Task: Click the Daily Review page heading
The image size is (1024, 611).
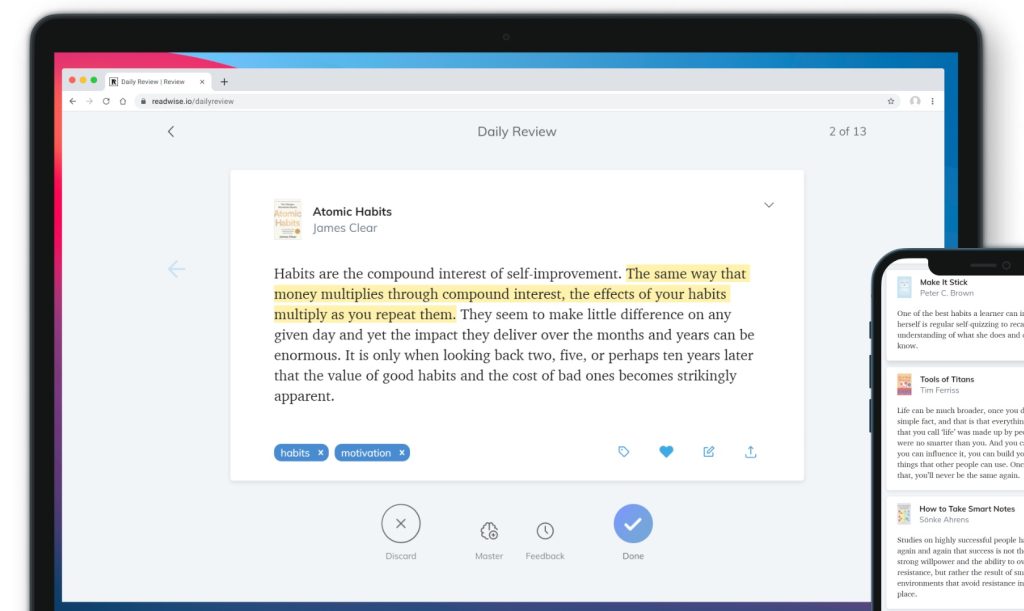Action: pyautogui.click(x=517, y=131)
